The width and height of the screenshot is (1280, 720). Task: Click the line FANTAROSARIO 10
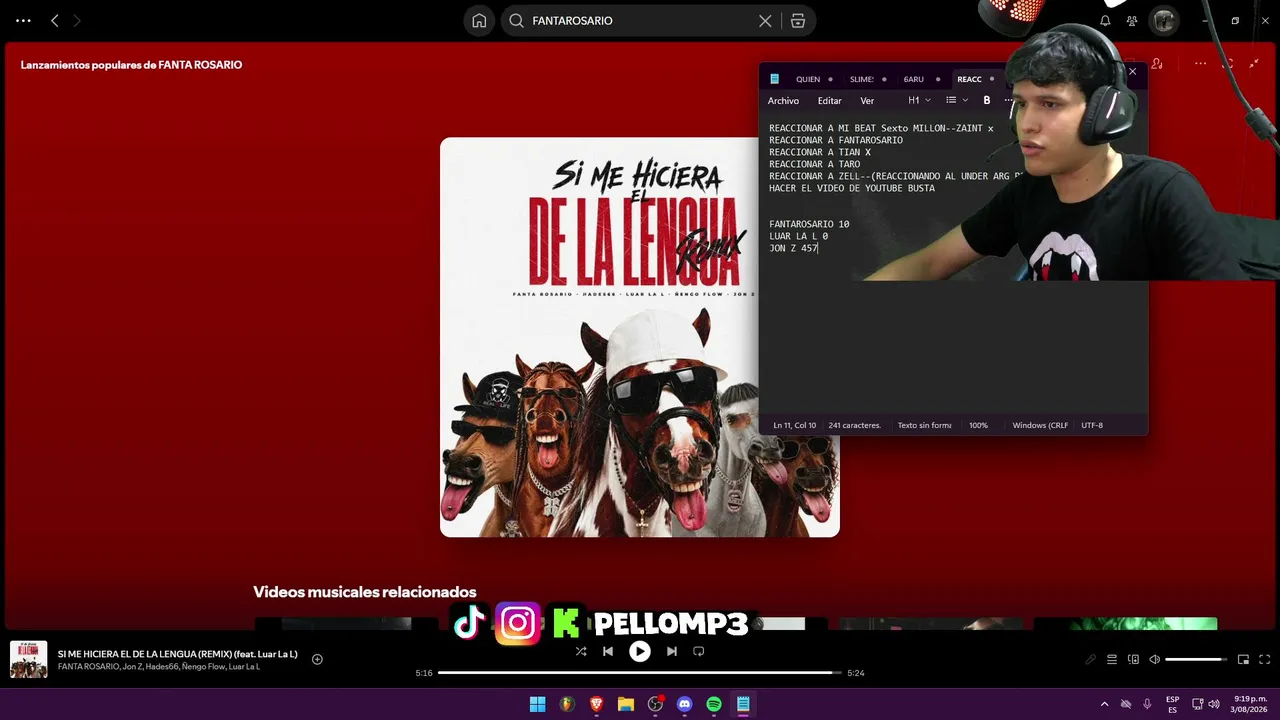(x=809, y=224)
